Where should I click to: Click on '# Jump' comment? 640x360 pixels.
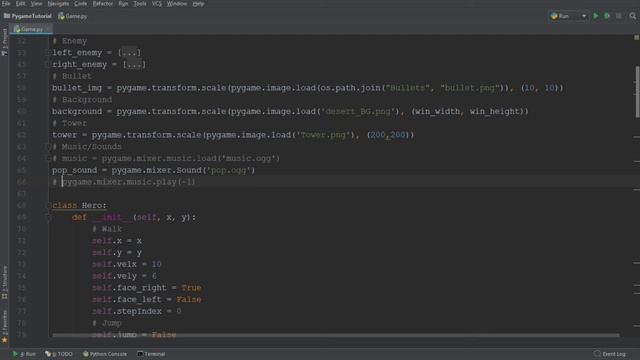pos(107,323)
